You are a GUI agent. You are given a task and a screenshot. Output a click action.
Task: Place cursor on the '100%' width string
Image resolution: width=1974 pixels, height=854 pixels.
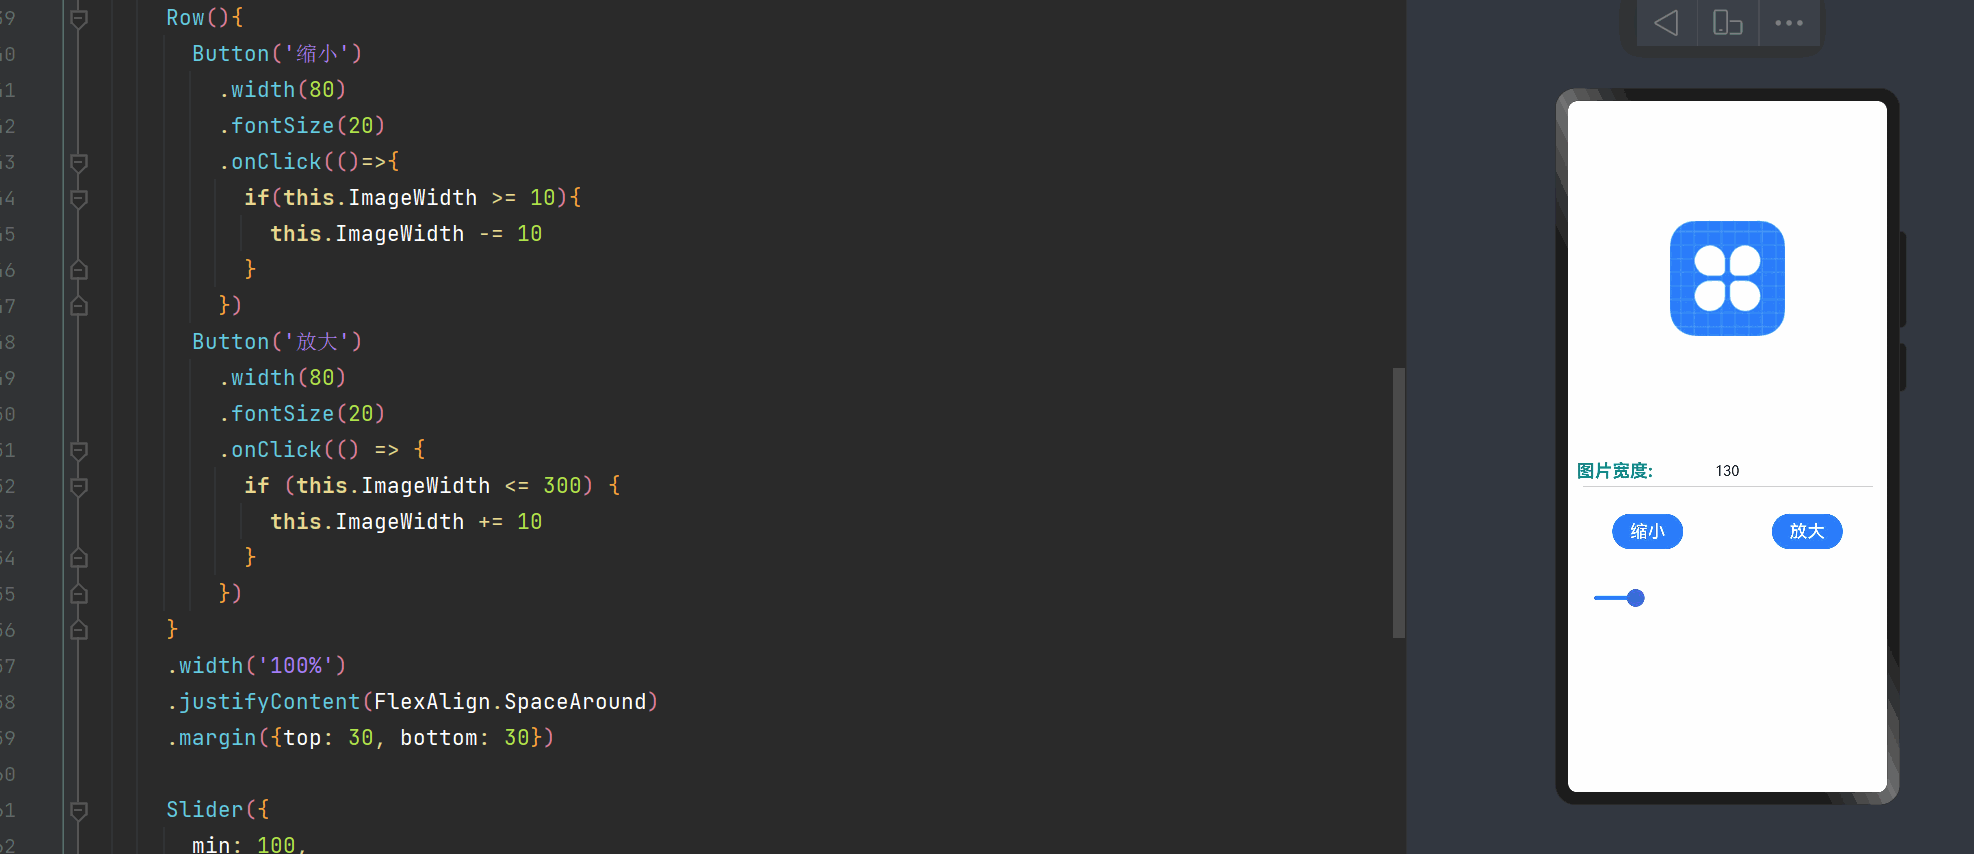click(296, 666)
